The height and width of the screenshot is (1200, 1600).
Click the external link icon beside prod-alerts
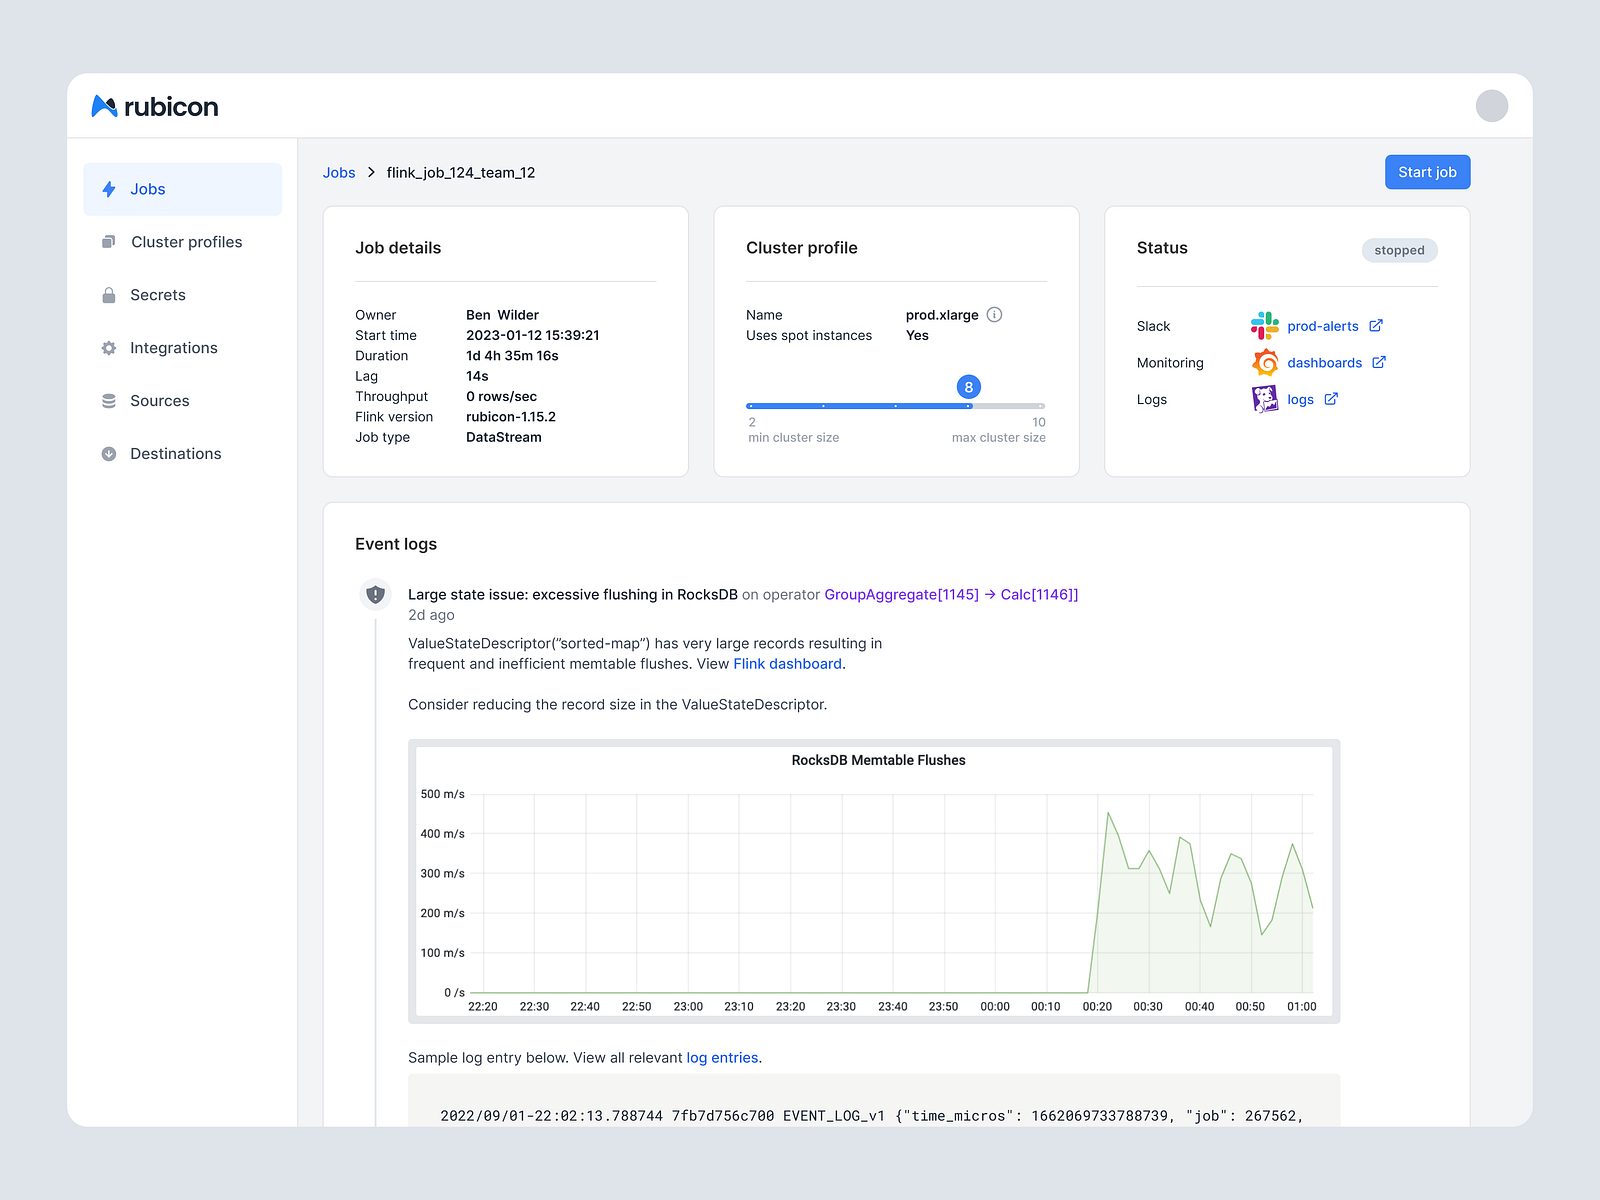1376,325
